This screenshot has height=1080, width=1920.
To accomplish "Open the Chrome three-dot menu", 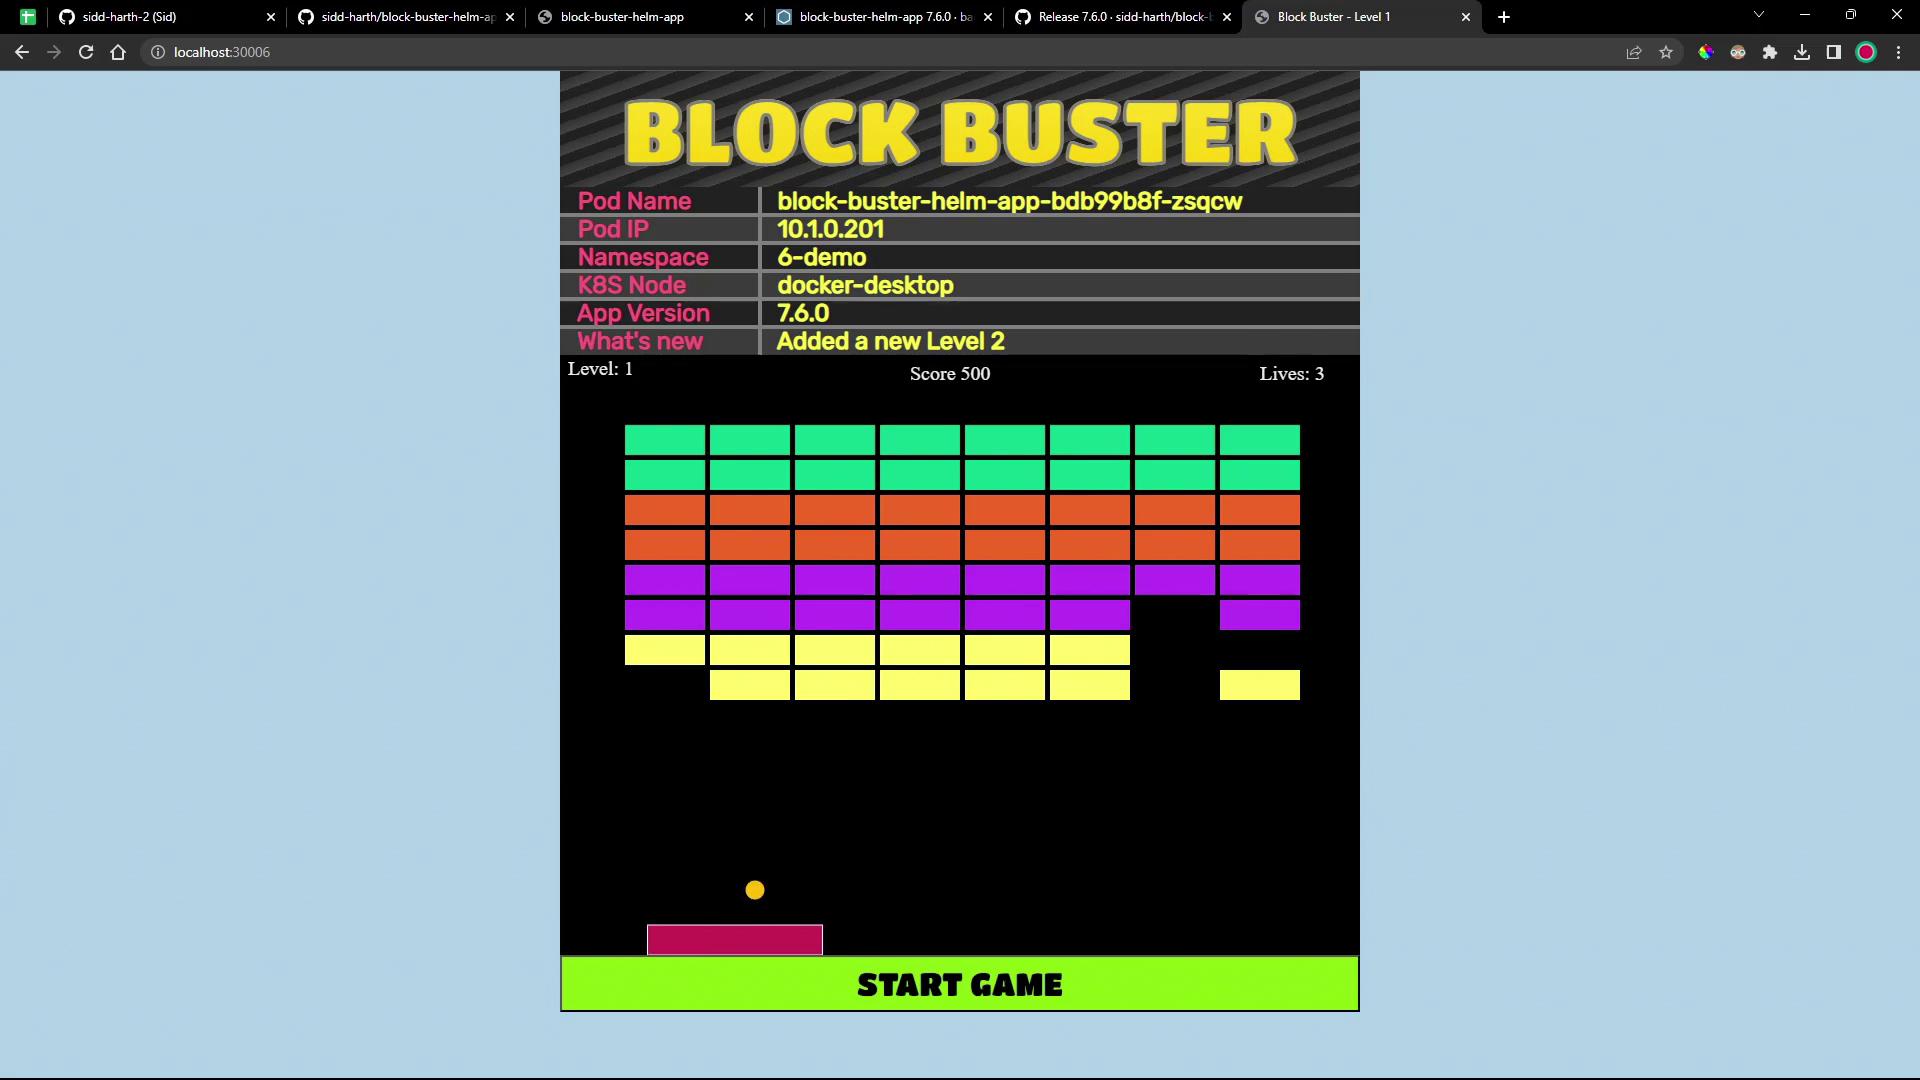I will [1898, 52].
